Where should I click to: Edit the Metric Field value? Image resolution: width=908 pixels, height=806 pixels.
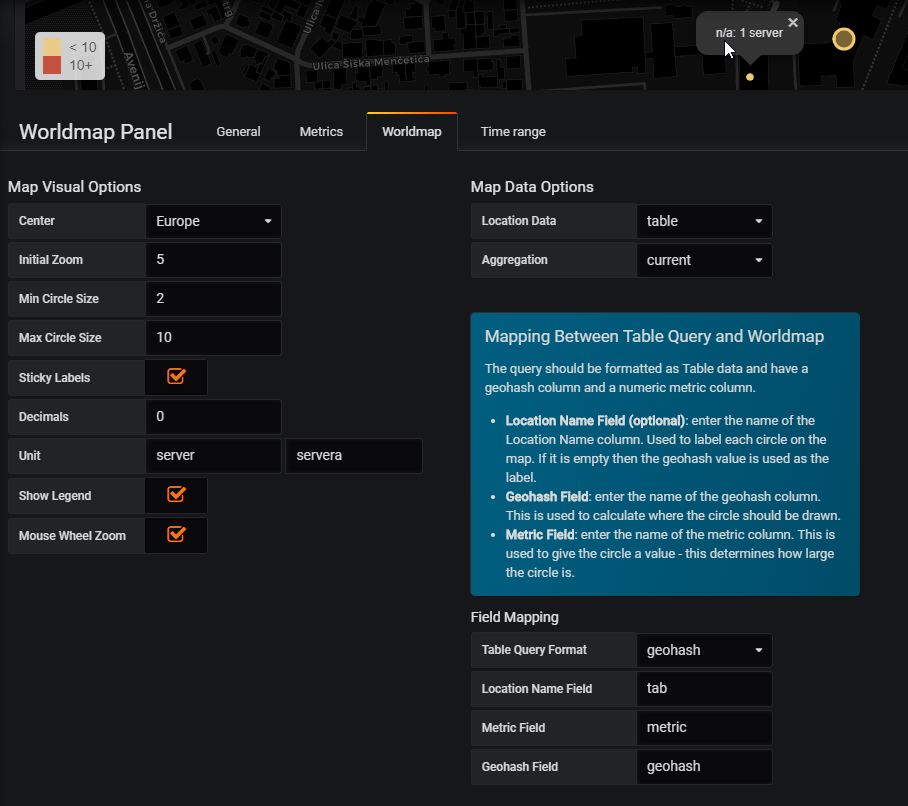(704, 727)
